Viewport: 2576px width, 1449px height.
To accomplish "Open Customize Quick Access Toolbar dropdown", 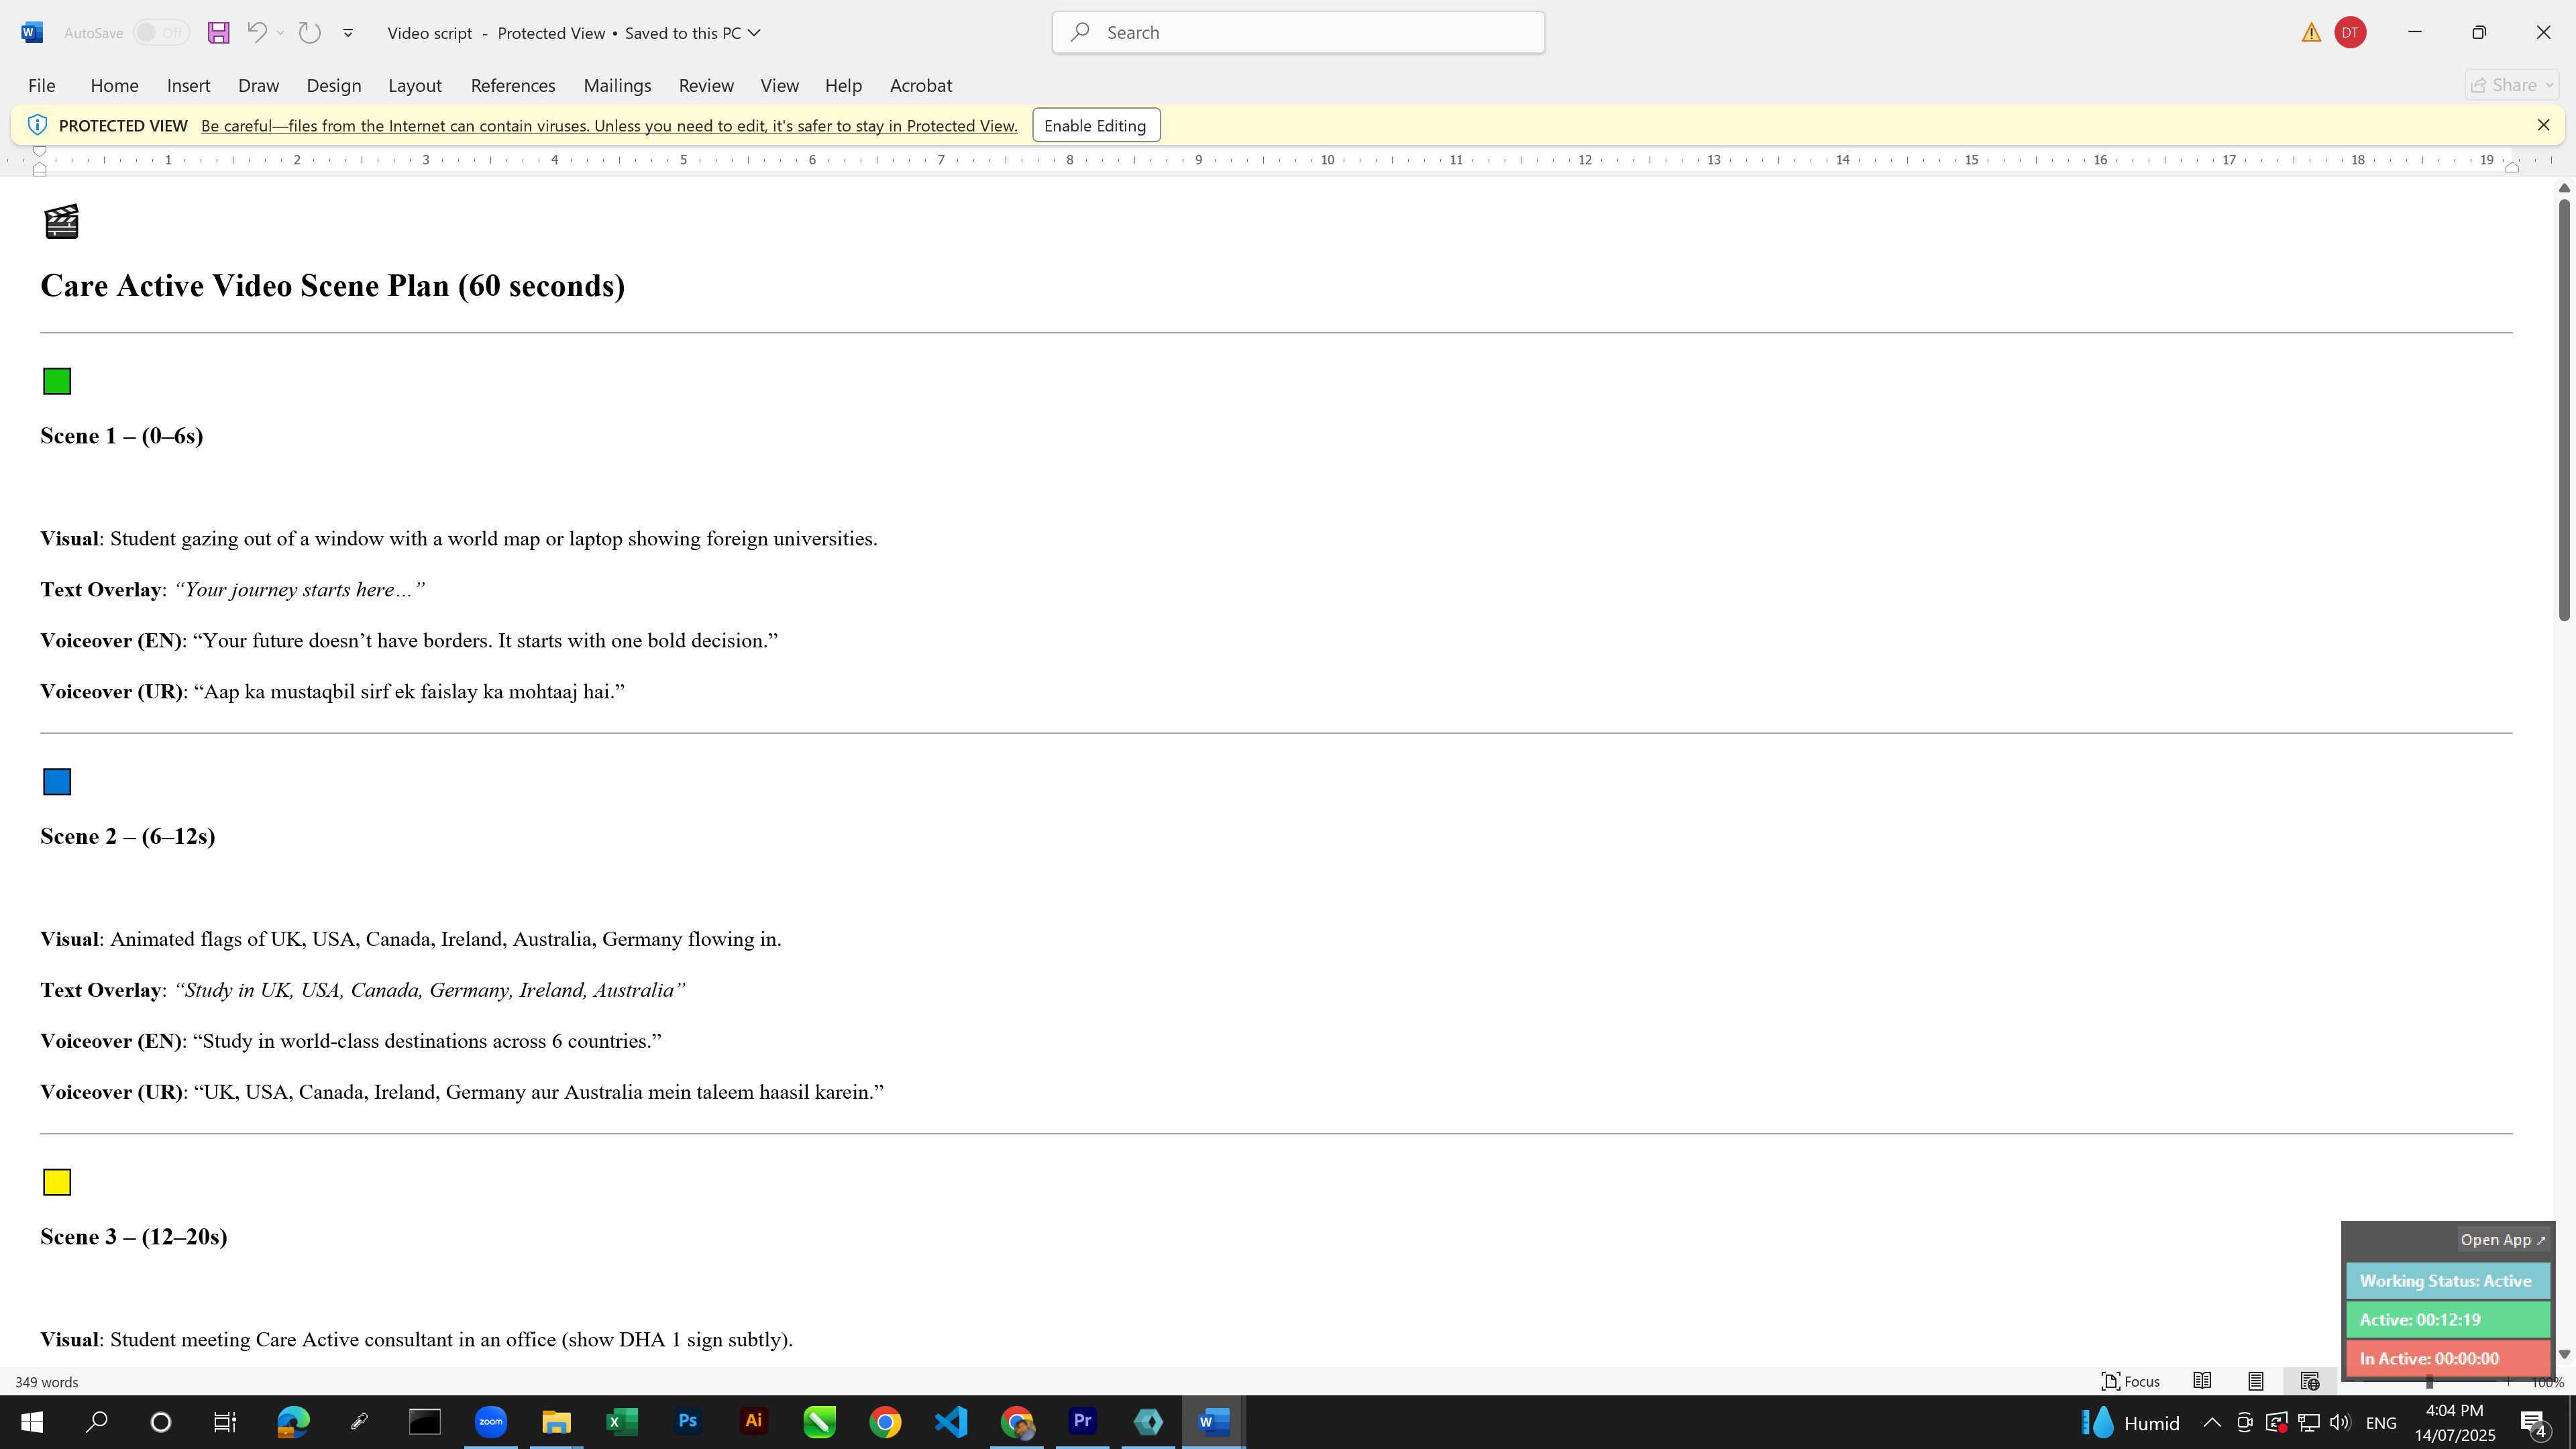I will [348, 33].
